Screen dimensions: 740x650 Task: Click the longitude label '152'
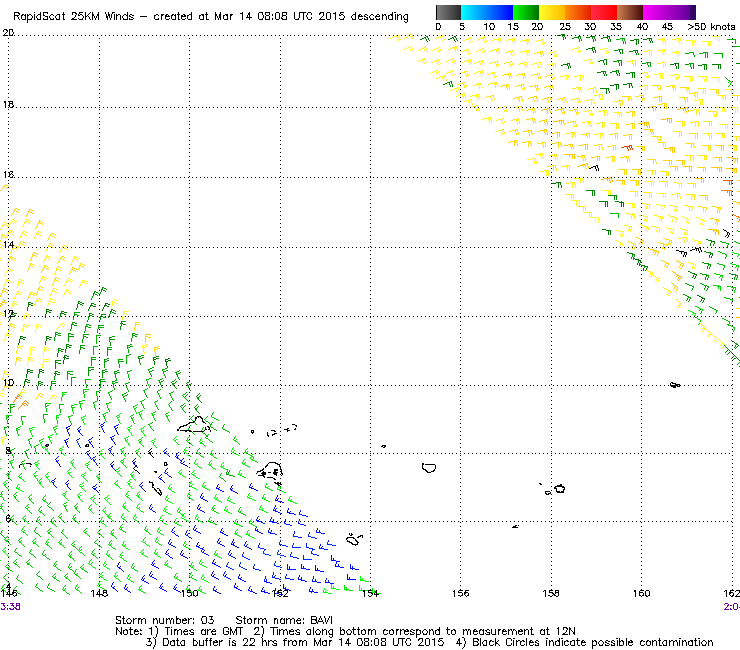(280, 593)
